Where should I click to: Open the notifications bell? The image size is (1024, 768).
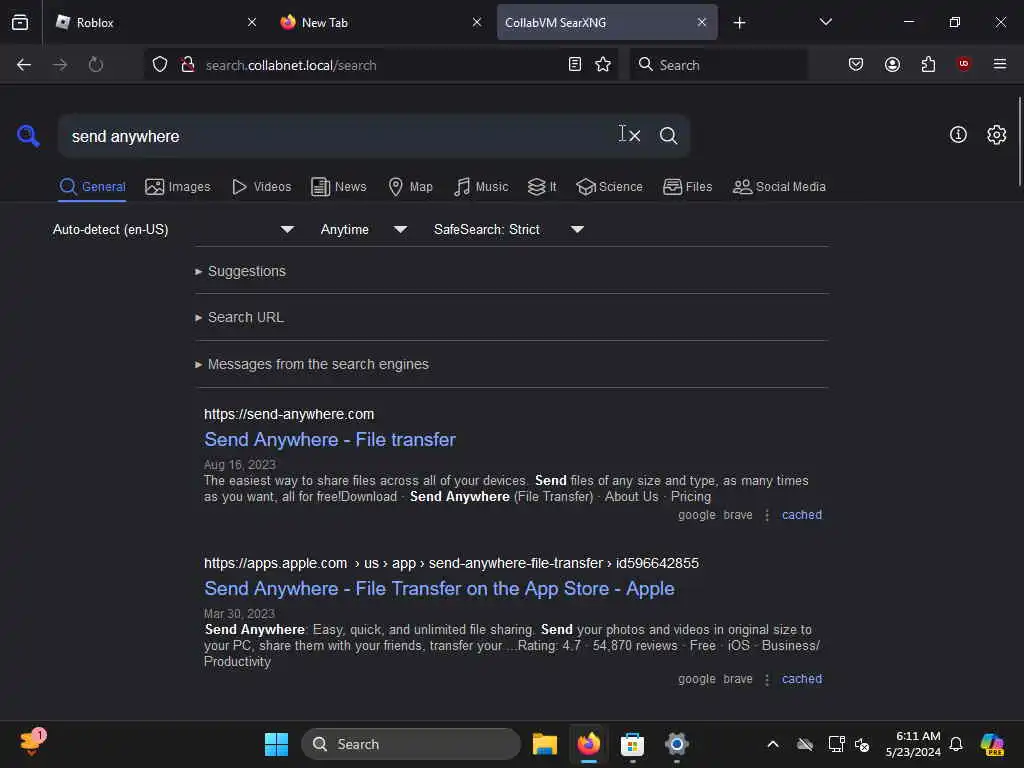pyautogui.click(x=955, y=744)
